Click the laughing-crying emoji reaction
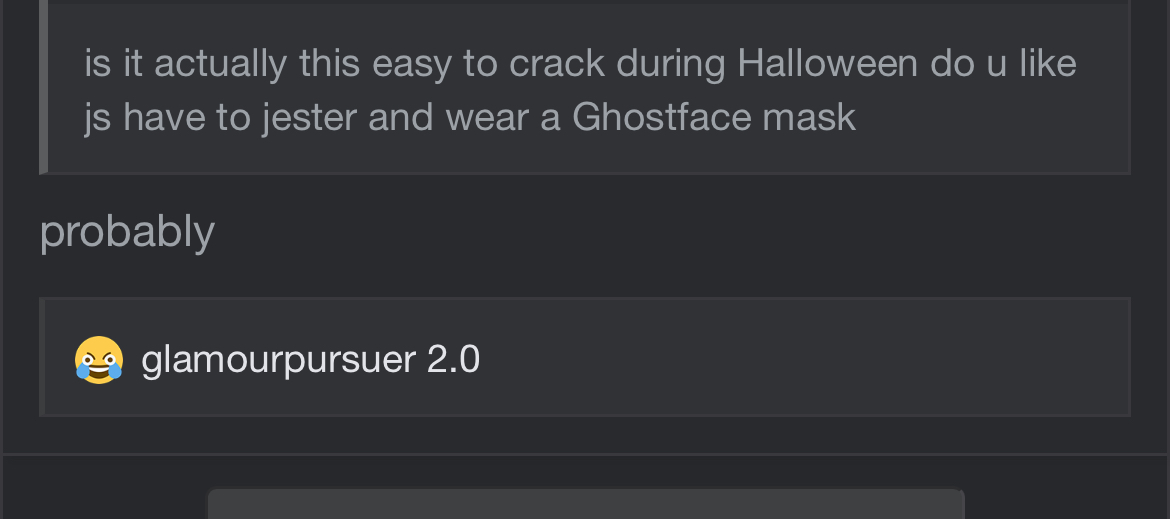The height and width of the screenshot is (519, 1170). [98, 359]
